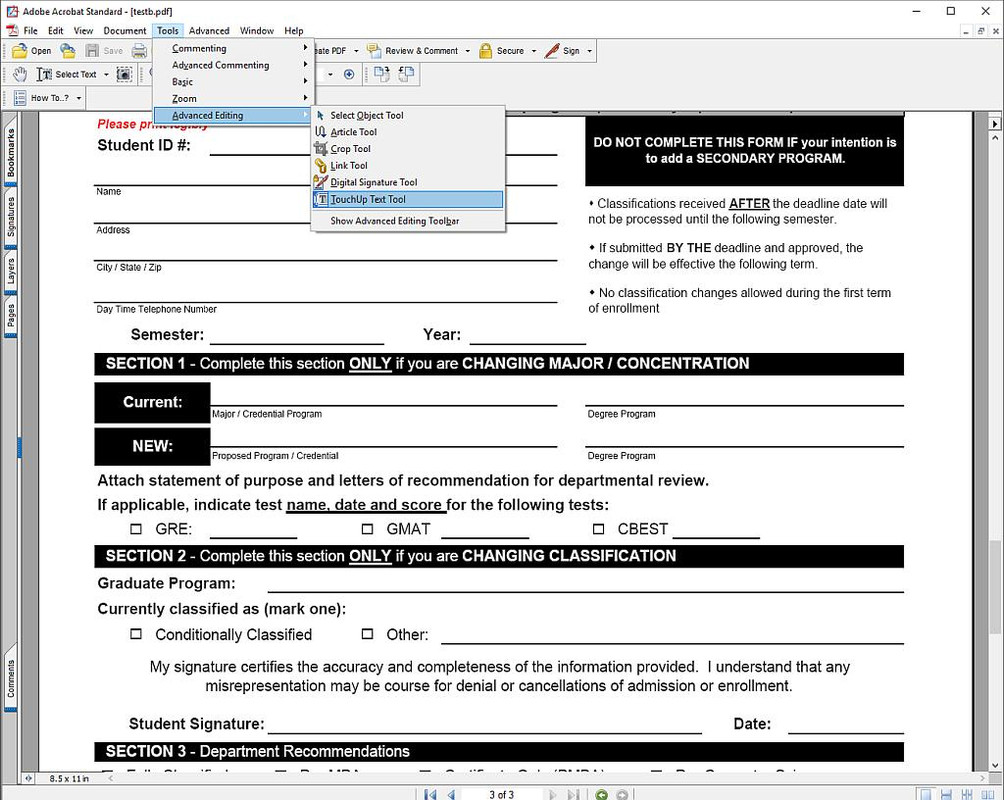This screenshot has width=1004, height=800.
Task: Open the Layers side tab
Action: click(10, 271)
